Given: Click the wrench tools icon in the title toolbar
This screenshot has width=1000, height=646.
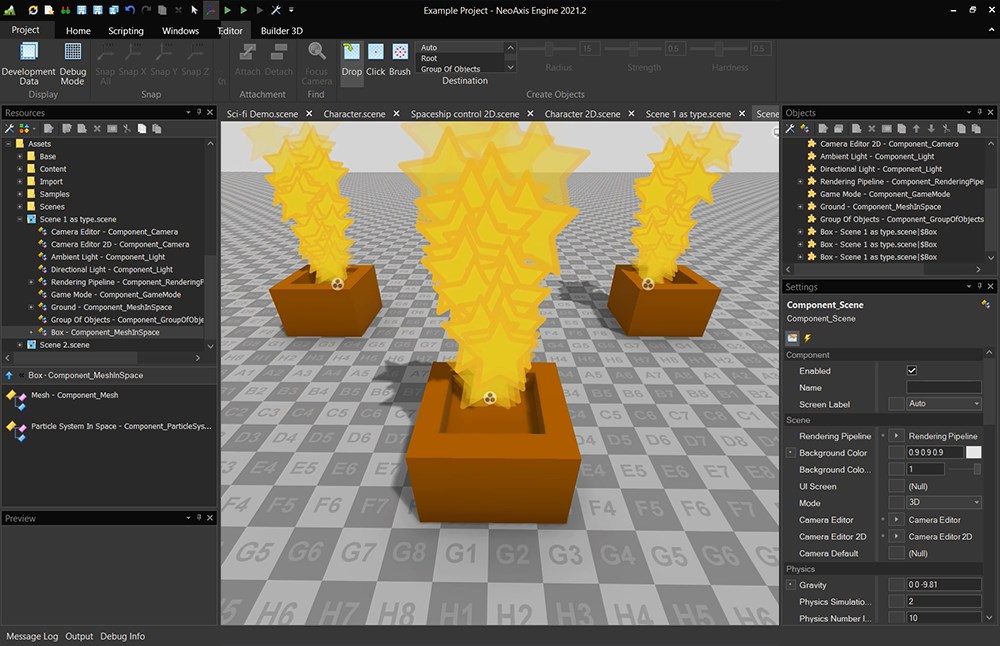Looking at the screenshot, I should (x=276, y=10).
